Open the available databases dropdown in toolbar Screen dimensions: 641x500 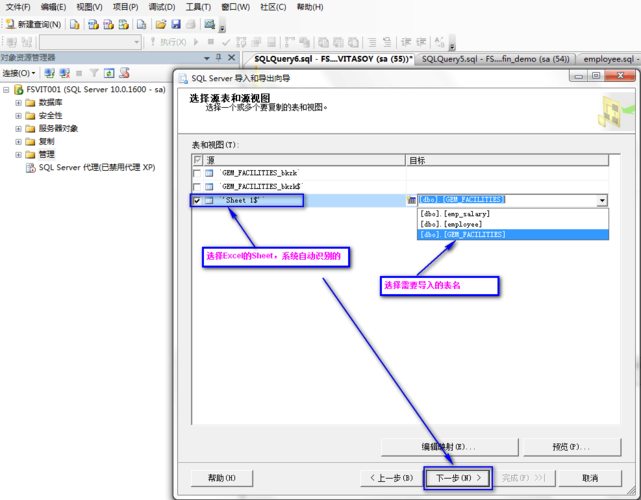[137, 42]
